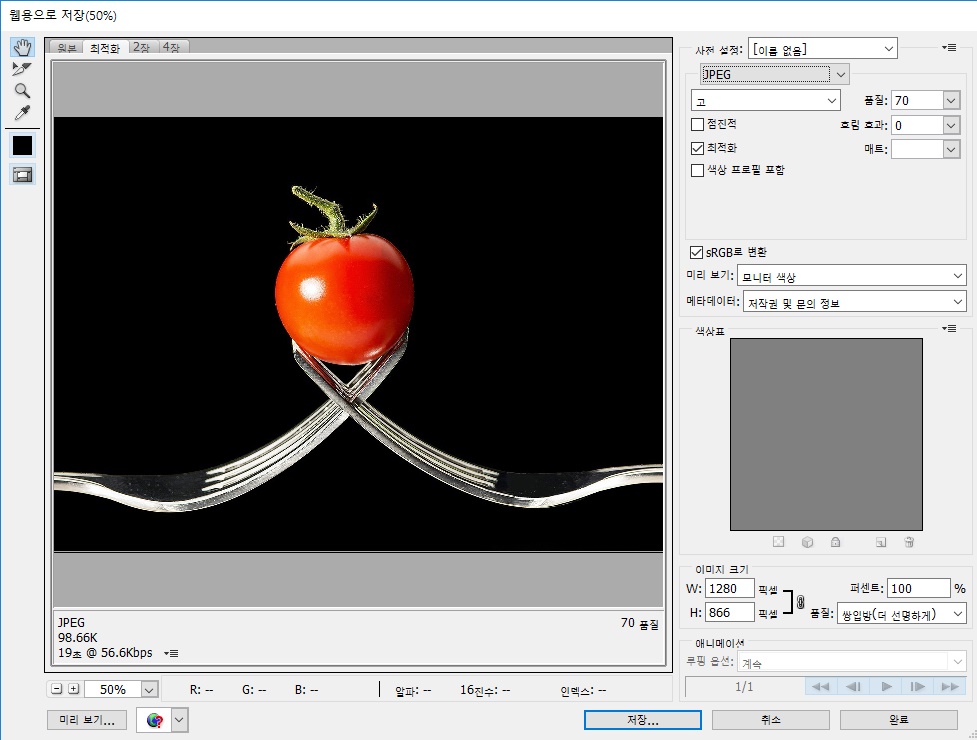Click the zoom out minus button
This screenshot has width=977, height=740.
click(57, 689)
